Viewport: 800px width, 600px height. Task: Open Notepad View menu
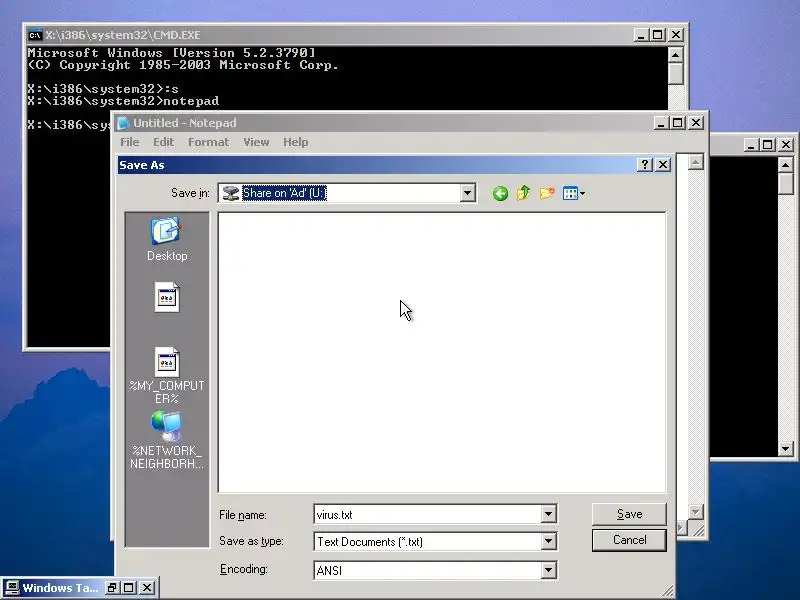[x=256, y=142]
